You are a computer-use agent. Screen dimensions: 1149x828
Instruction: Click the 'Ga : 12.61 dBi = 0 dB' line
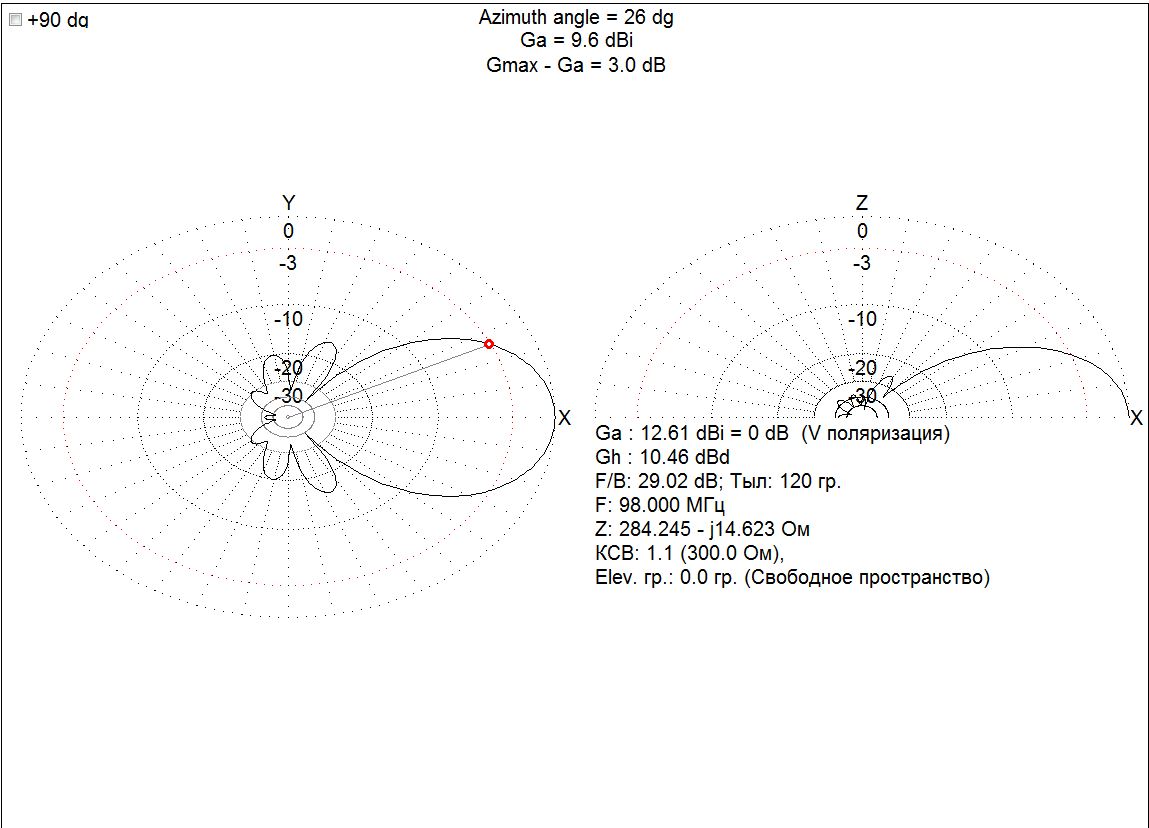click(x=772, y=433)
